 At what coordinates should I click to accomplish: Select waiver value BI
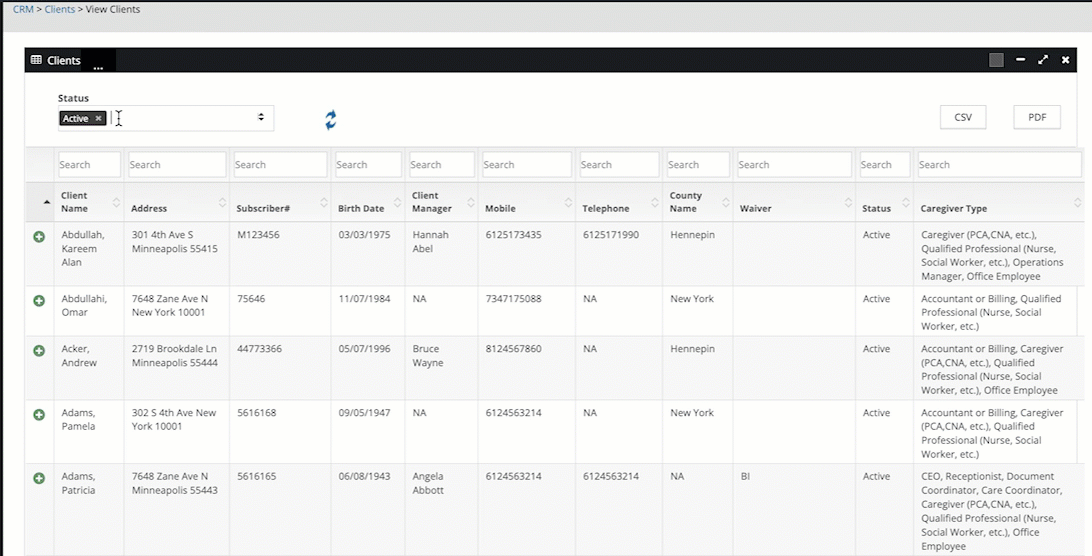[x=745, y=477]
